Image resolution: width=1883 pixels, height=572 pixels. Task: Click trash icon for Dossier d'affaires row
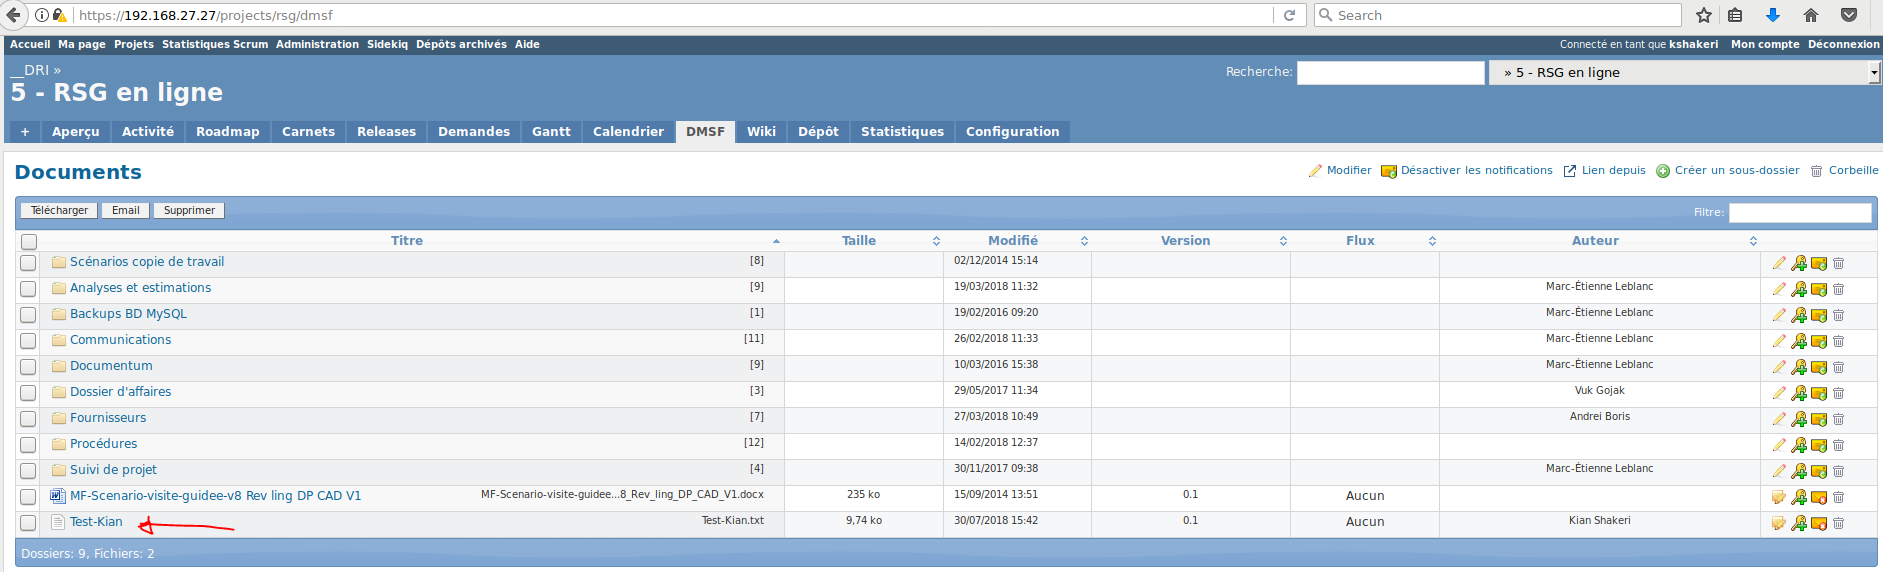coord(1838,393)
